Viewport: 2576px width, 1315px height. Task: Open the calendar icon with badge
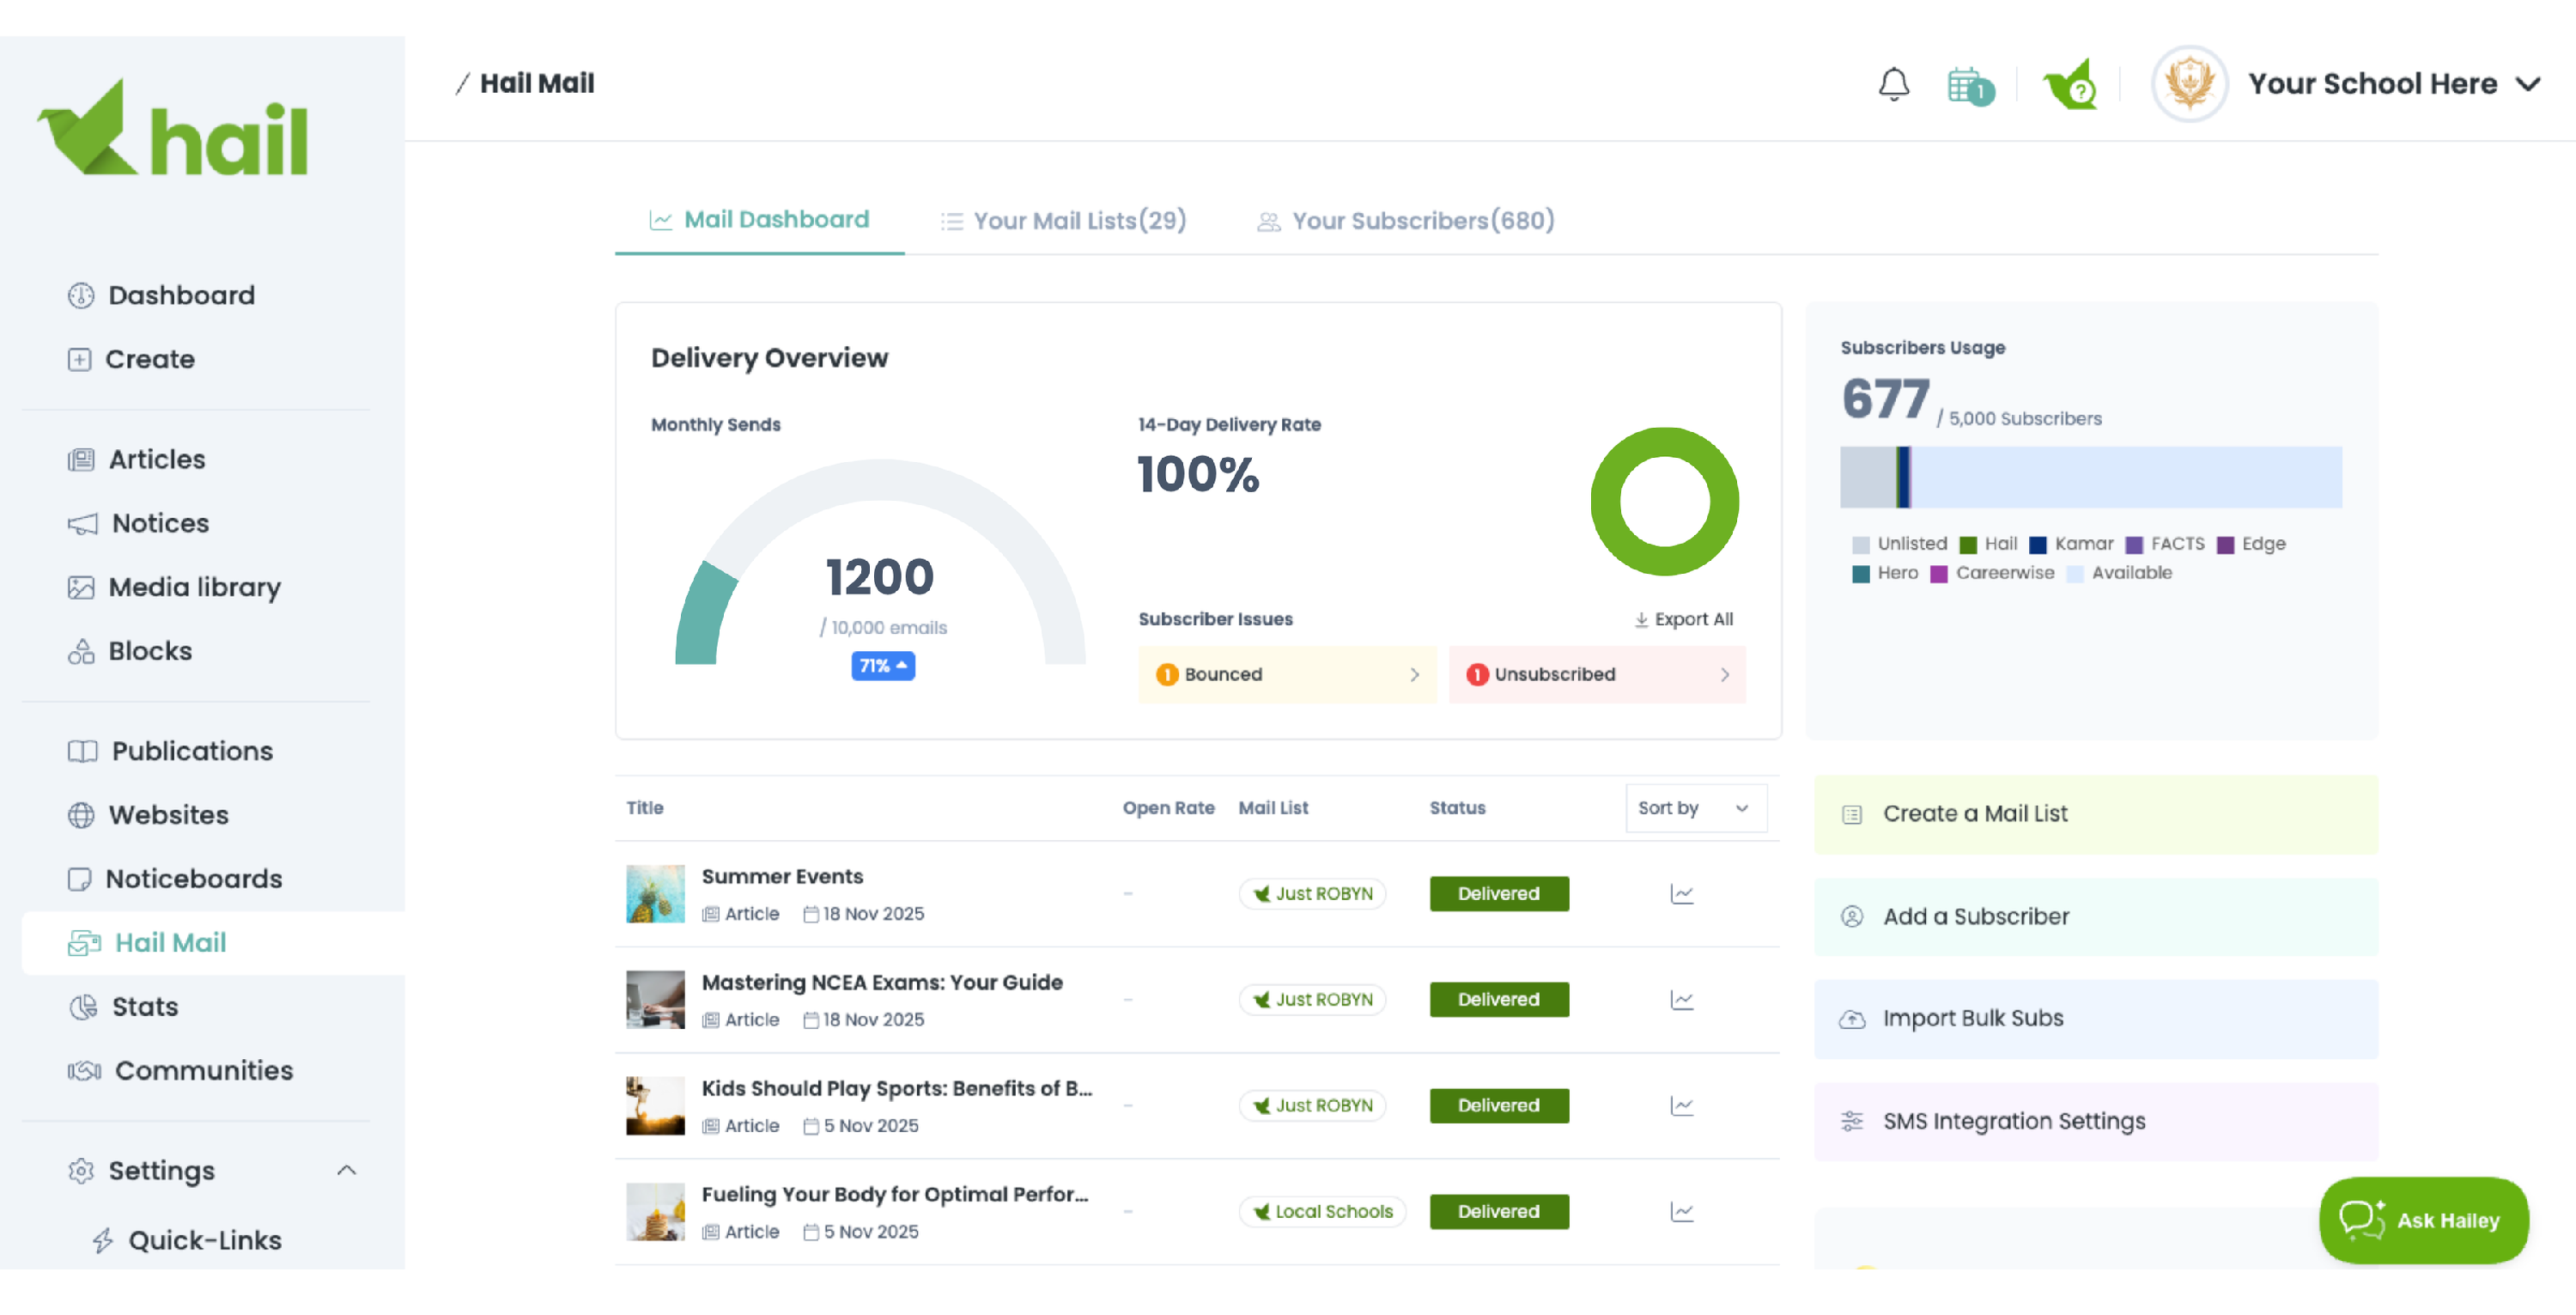[x=1968, y=86]
